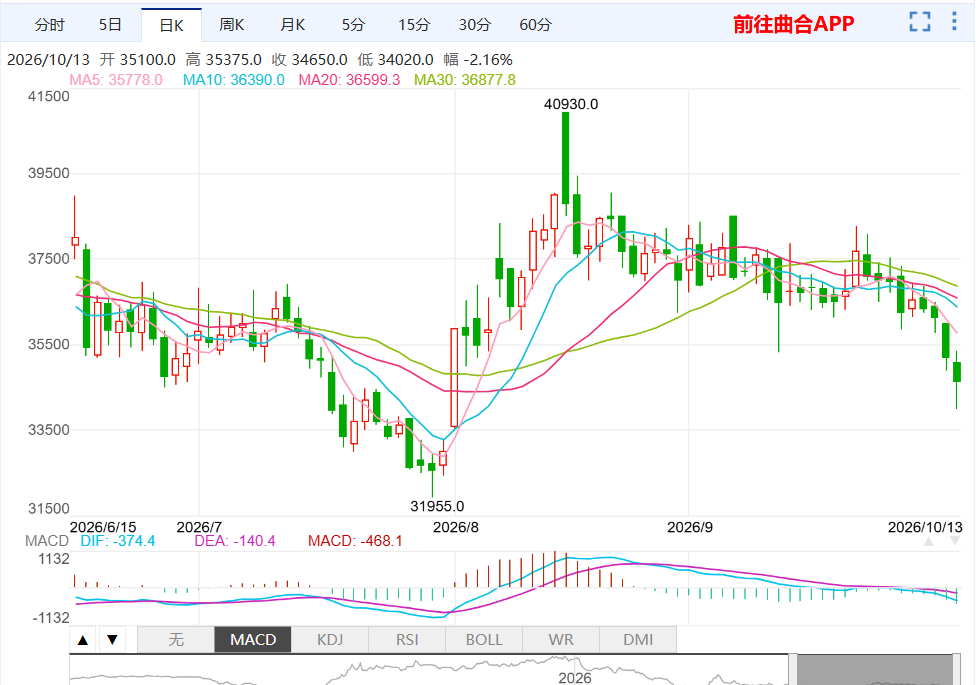Click the 35500 price axis label
This screenshot has width=976, height=685.
49,344
